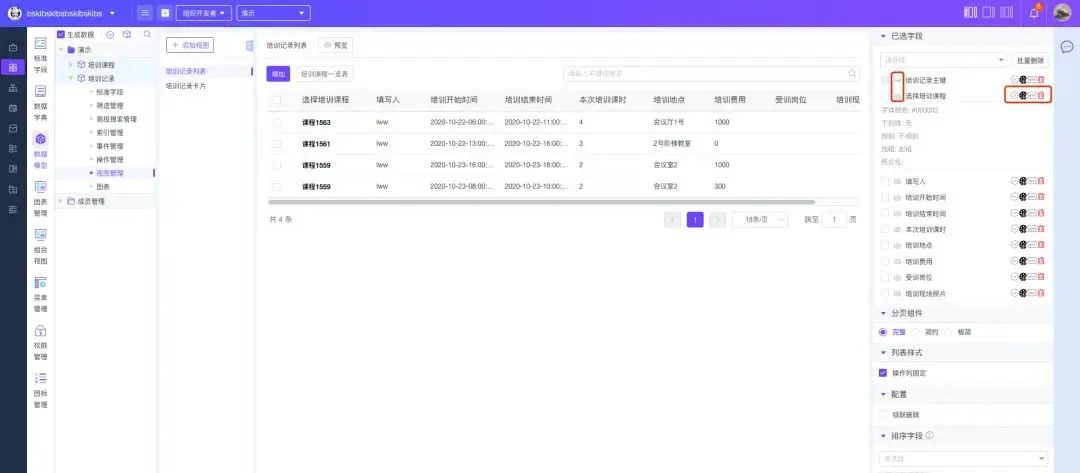Open the chat bubble icon at right edge
This screenshot has height=473, width=1080.
tap(1066, 47)
